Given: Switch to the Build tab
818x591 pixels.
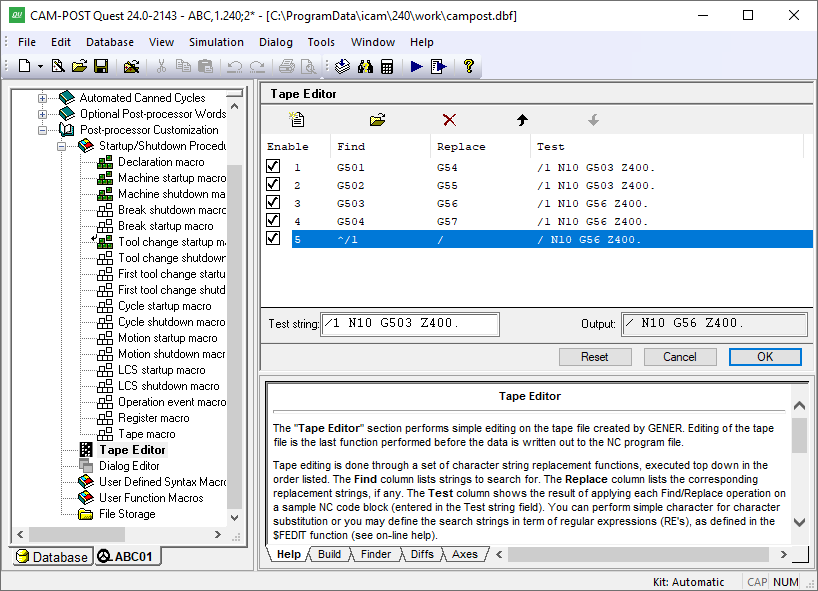Looking at the screenshot, I should point(329,554).
